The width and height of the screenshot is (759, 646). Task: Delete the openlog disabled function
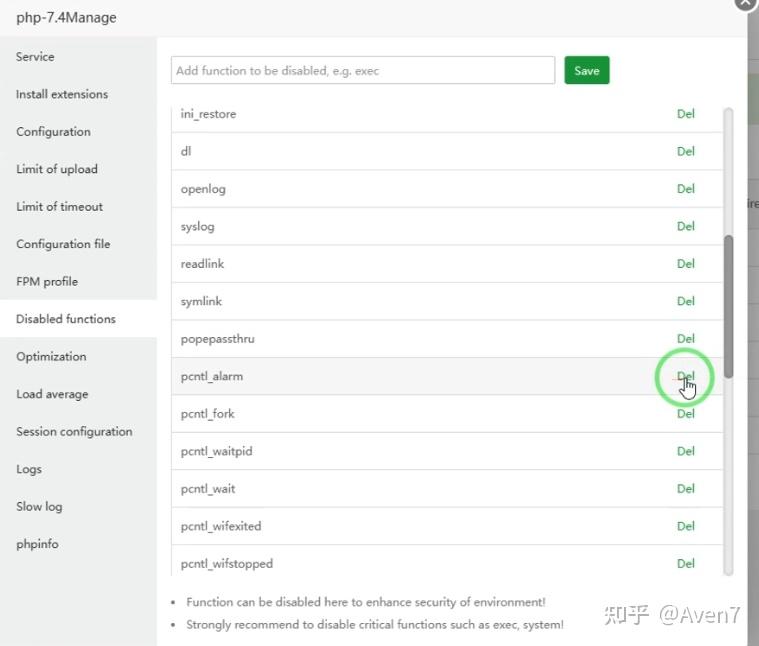point(685,189)
